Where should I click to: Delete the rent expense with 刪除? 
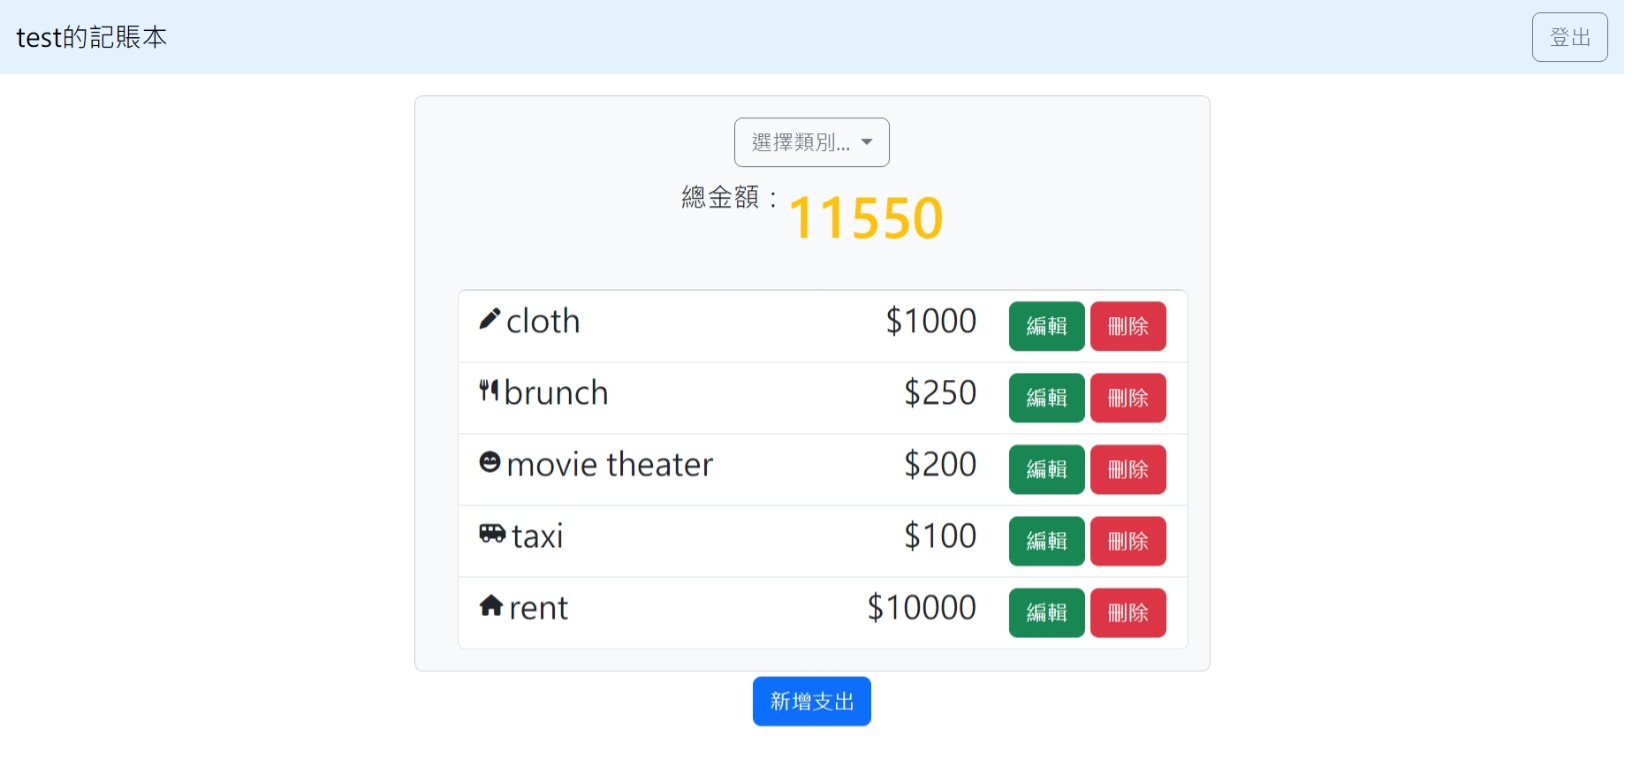(1127, 613)
